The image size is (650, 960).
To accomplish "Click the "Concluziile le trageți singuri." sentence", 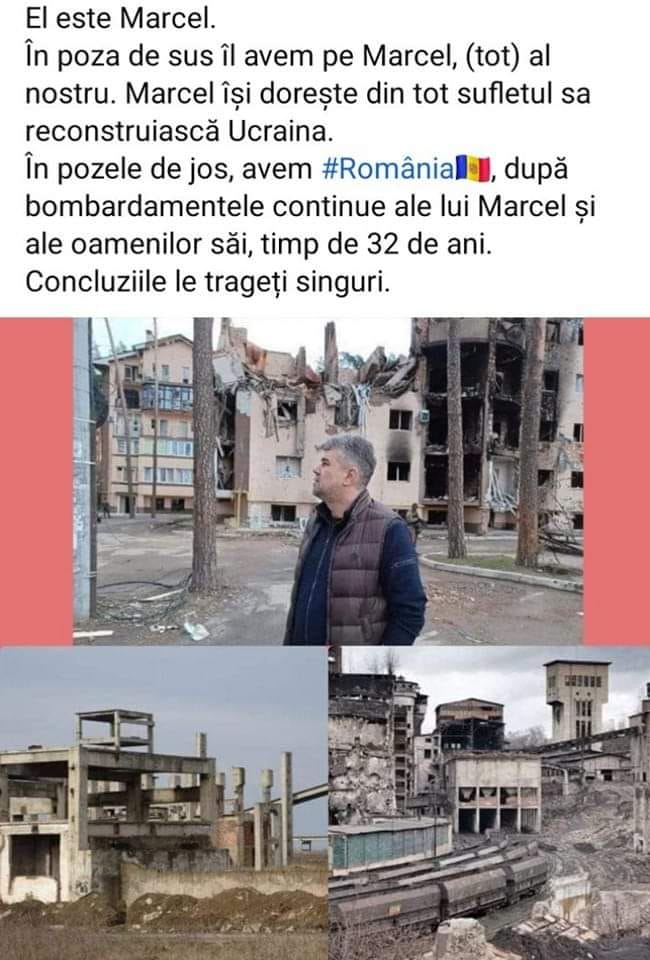I will pos(207,282).
